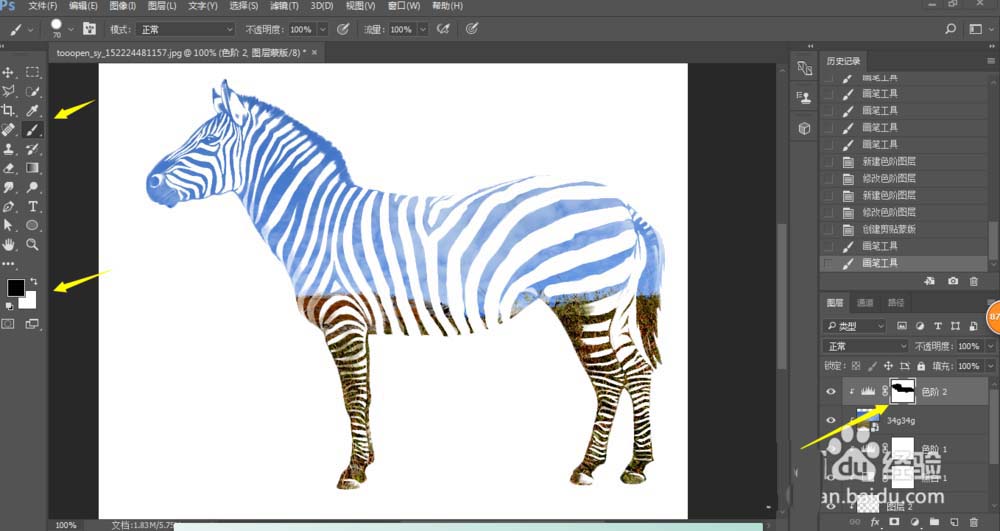The image size is (1000, 531).
Task: Lock all layer attributes padlock
Action: tap(921, 366)
